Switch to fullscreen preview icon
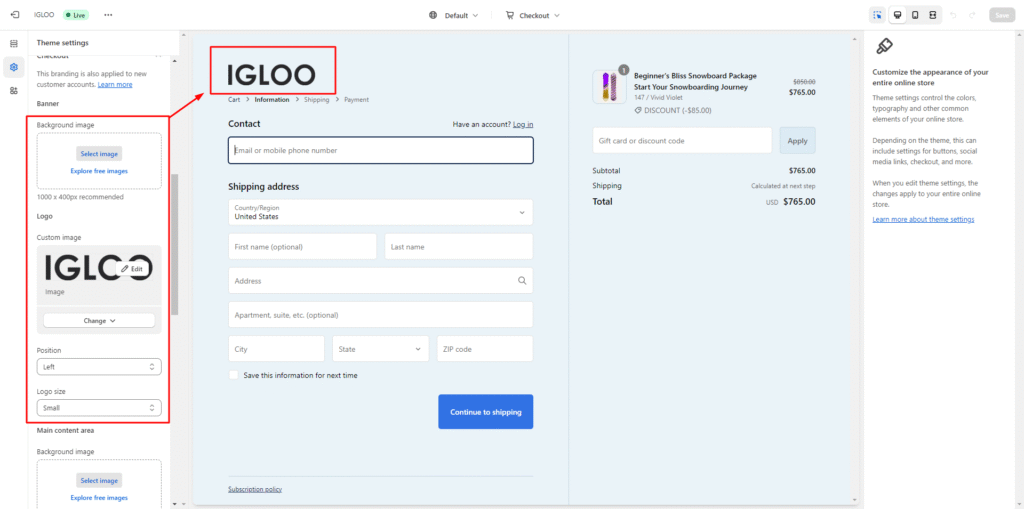Screen dimensions: 1024x509 click(x=932, y=15)
